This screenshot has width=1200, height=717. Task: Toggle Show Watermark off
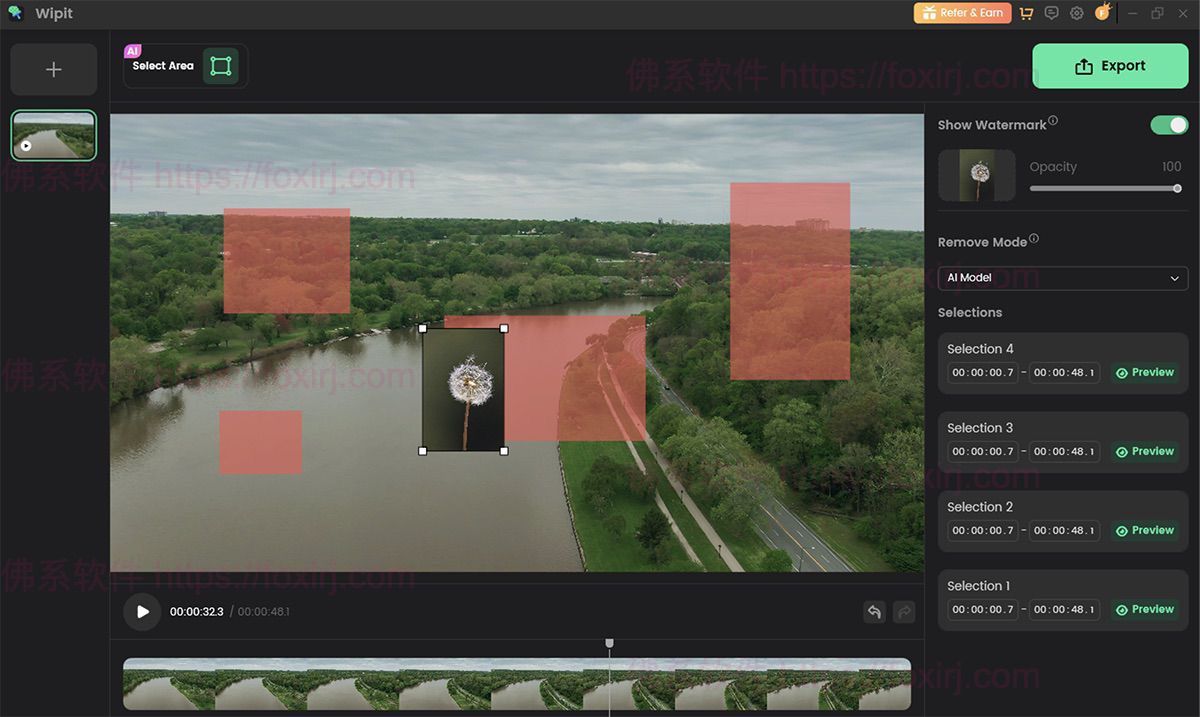coord(1168,124)
